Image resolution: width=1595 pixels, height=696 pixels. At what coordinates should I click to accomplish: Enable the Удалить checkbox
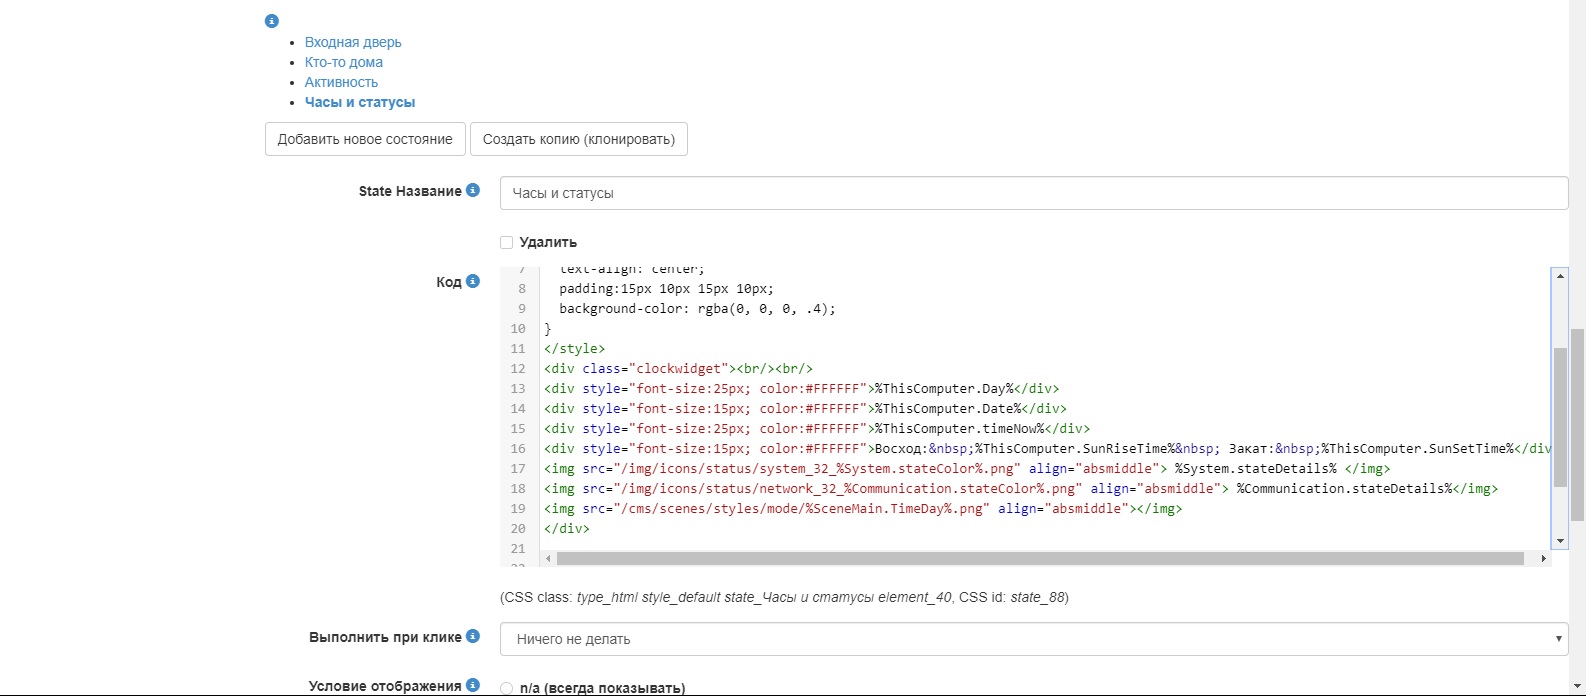[x=507, y=242]
